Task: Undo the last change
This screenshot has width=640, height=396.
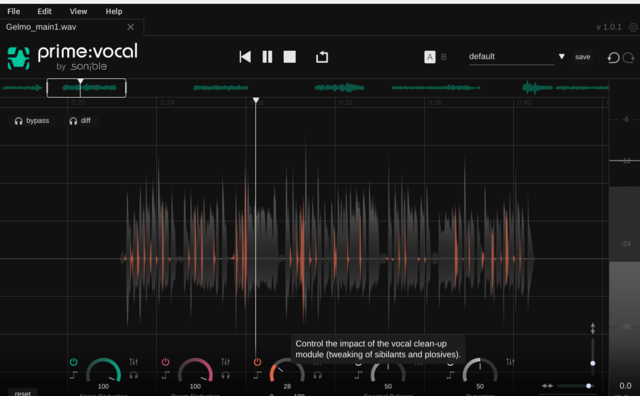Action: (x=613, y=58)
